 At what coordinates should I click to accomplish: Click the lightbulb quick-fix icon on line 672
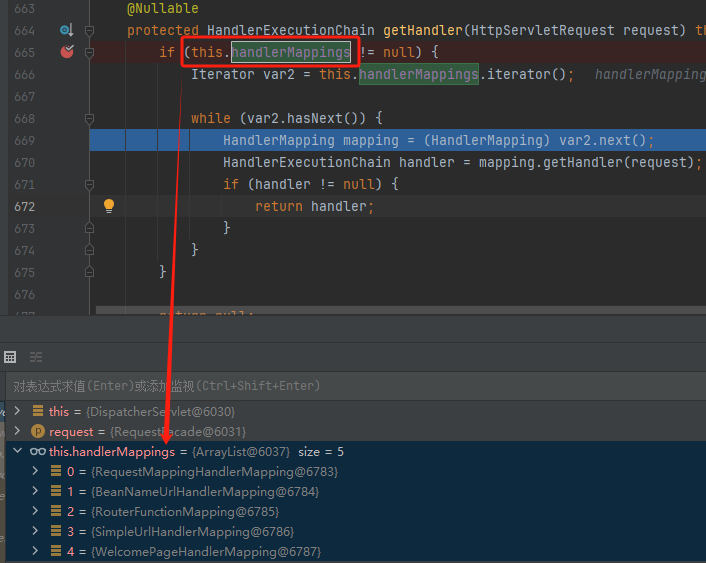[109, 206]
